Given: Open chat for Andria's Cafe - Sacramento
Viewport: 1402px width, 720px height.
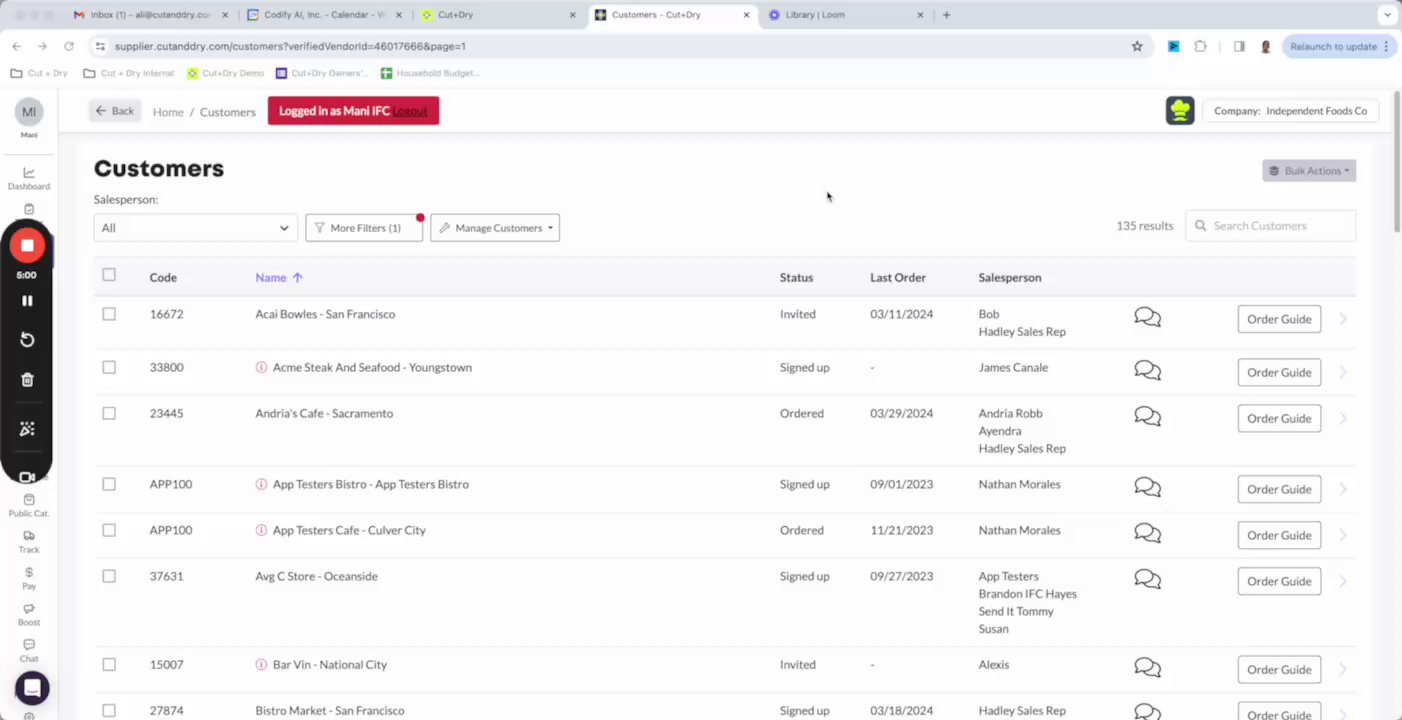Looking at the screenshot, I should [1148, 416].
